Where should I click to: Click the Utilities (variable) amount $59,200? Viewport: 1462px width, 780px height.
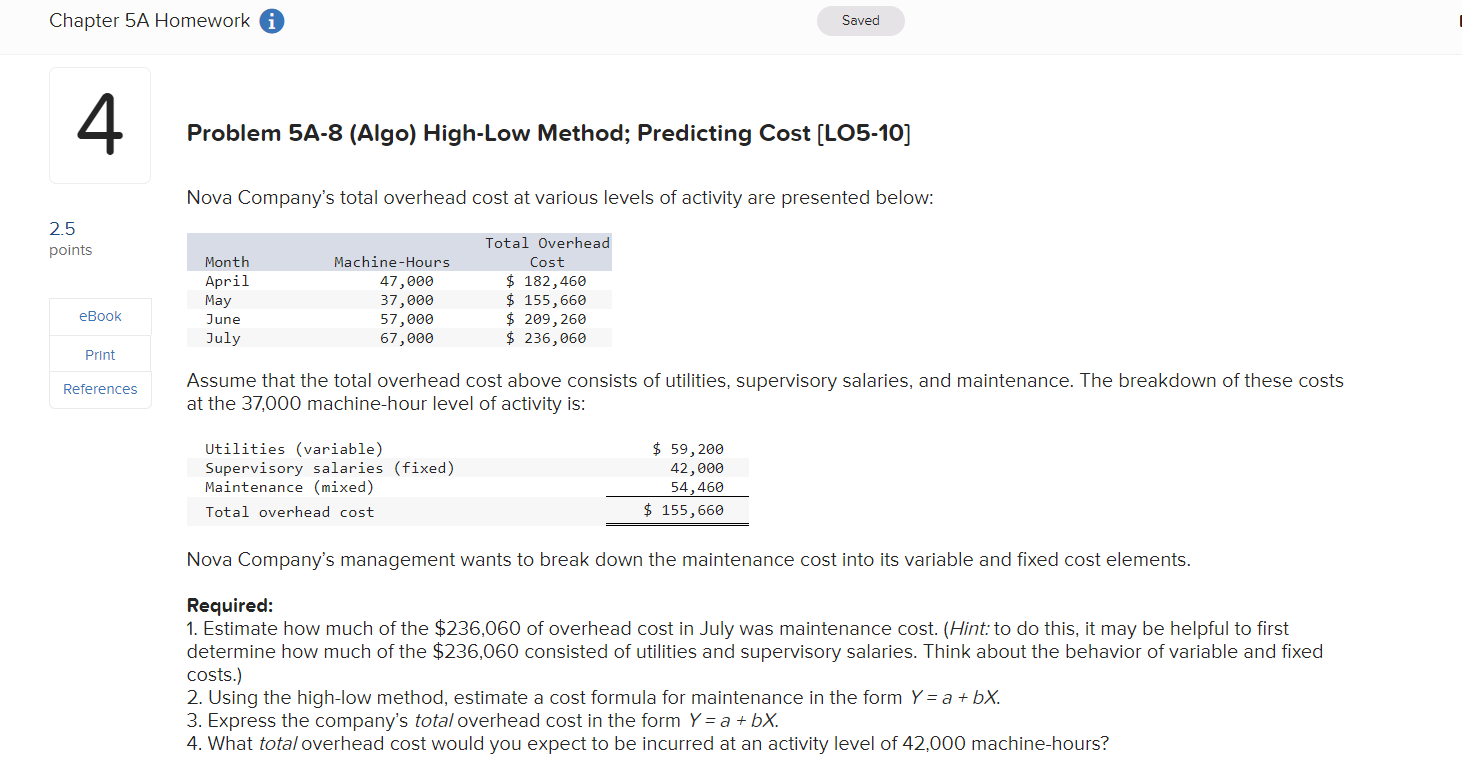(x=689, y=448)
